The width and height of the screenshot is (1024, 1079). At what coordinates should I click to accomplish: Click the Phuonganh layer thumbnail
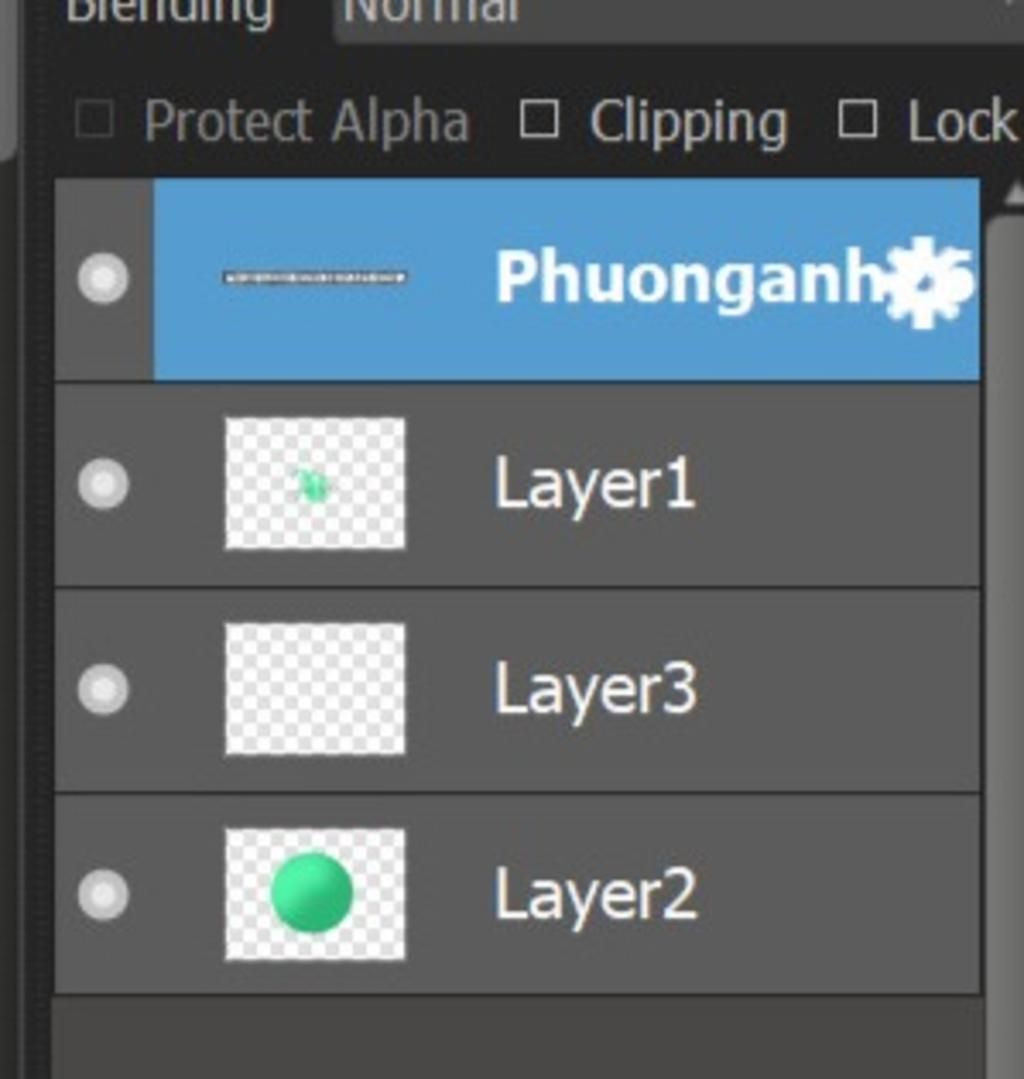click(x=314, y=277)
